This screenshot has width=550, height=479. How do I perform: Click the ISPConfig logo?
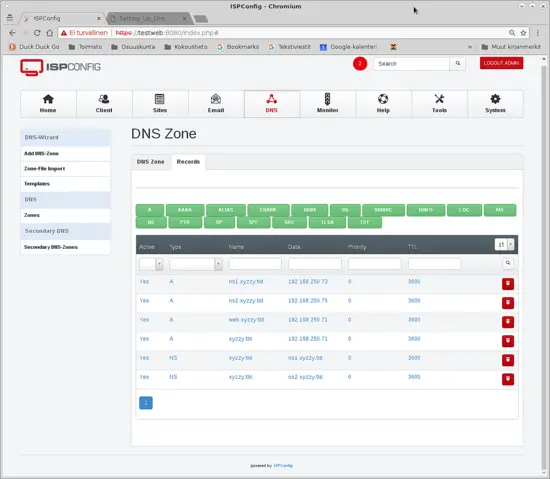(x=60, y=67)
